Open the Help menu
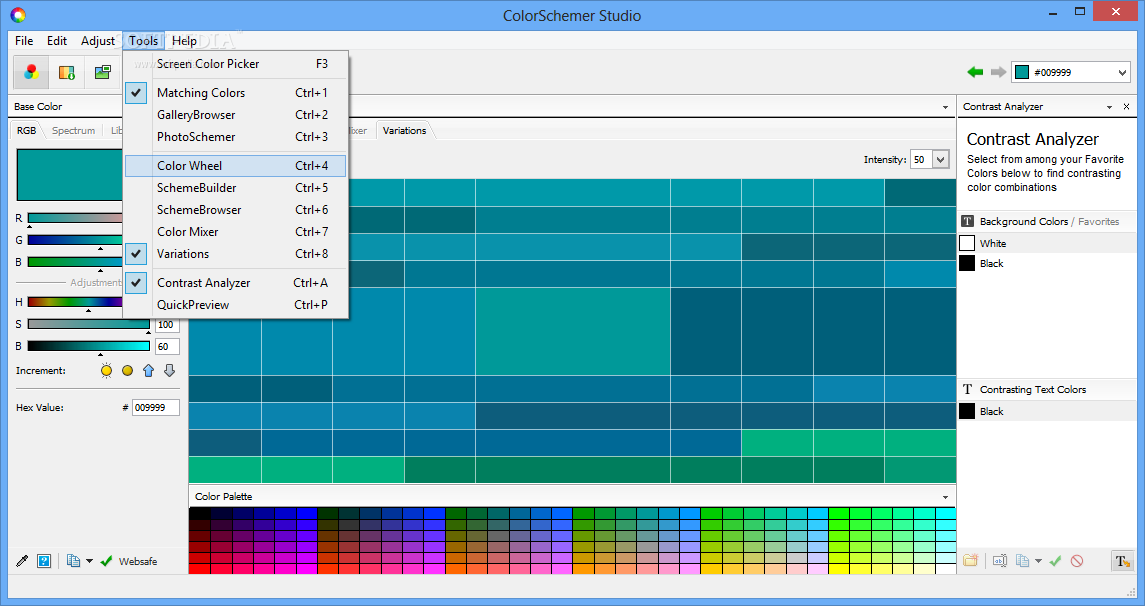This screenshot has width=1145, height=606. [x=184, y=41]
